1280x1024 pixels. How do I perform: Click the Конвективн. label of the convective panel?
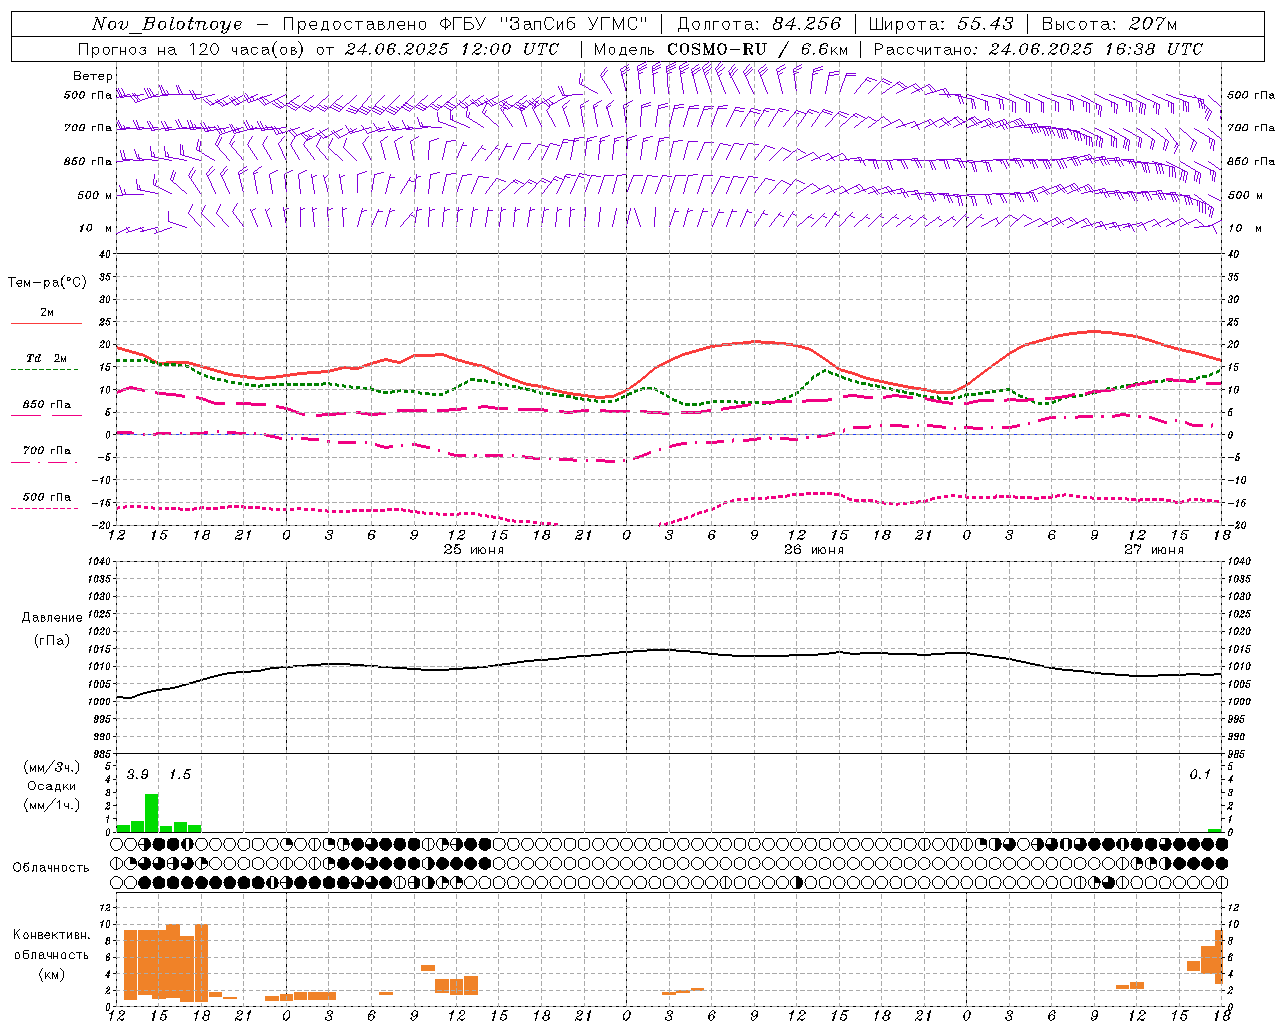coord(52,935)
